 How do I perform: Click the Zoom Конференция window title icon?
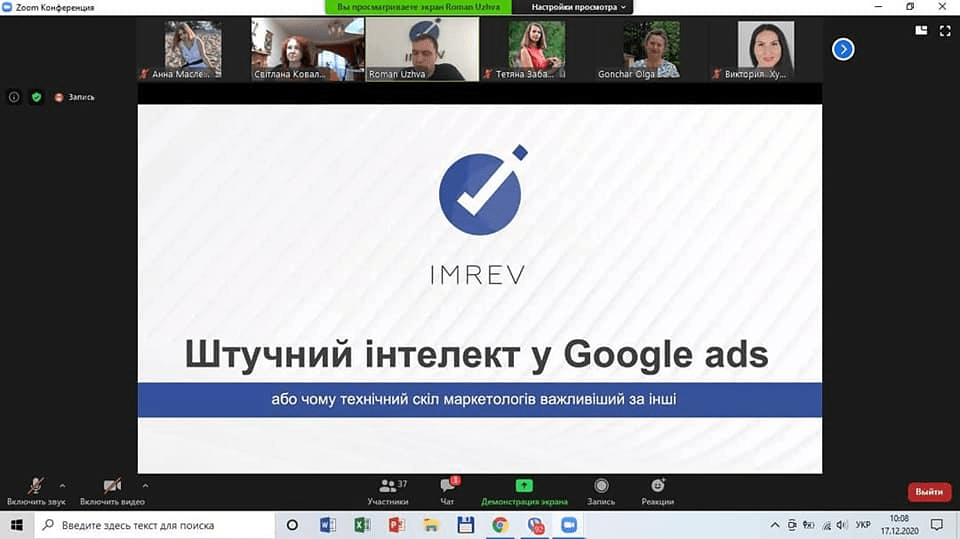(7, 7)
